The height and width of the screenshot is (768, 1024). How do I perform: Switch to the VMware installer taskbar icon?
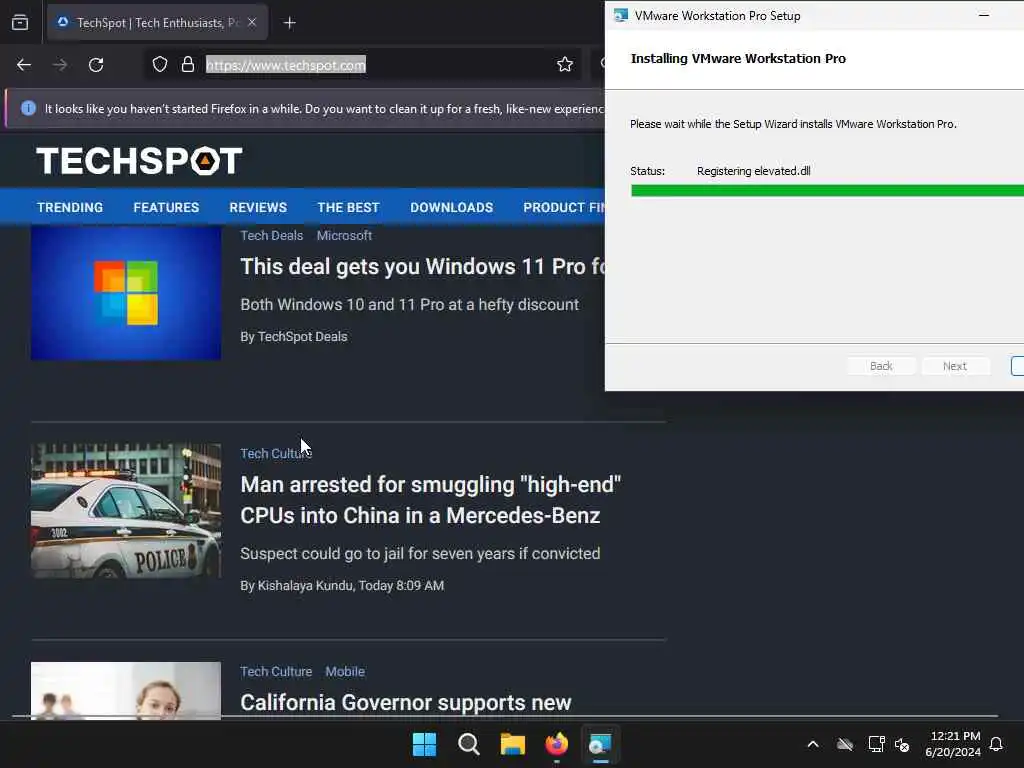point(600,744)
